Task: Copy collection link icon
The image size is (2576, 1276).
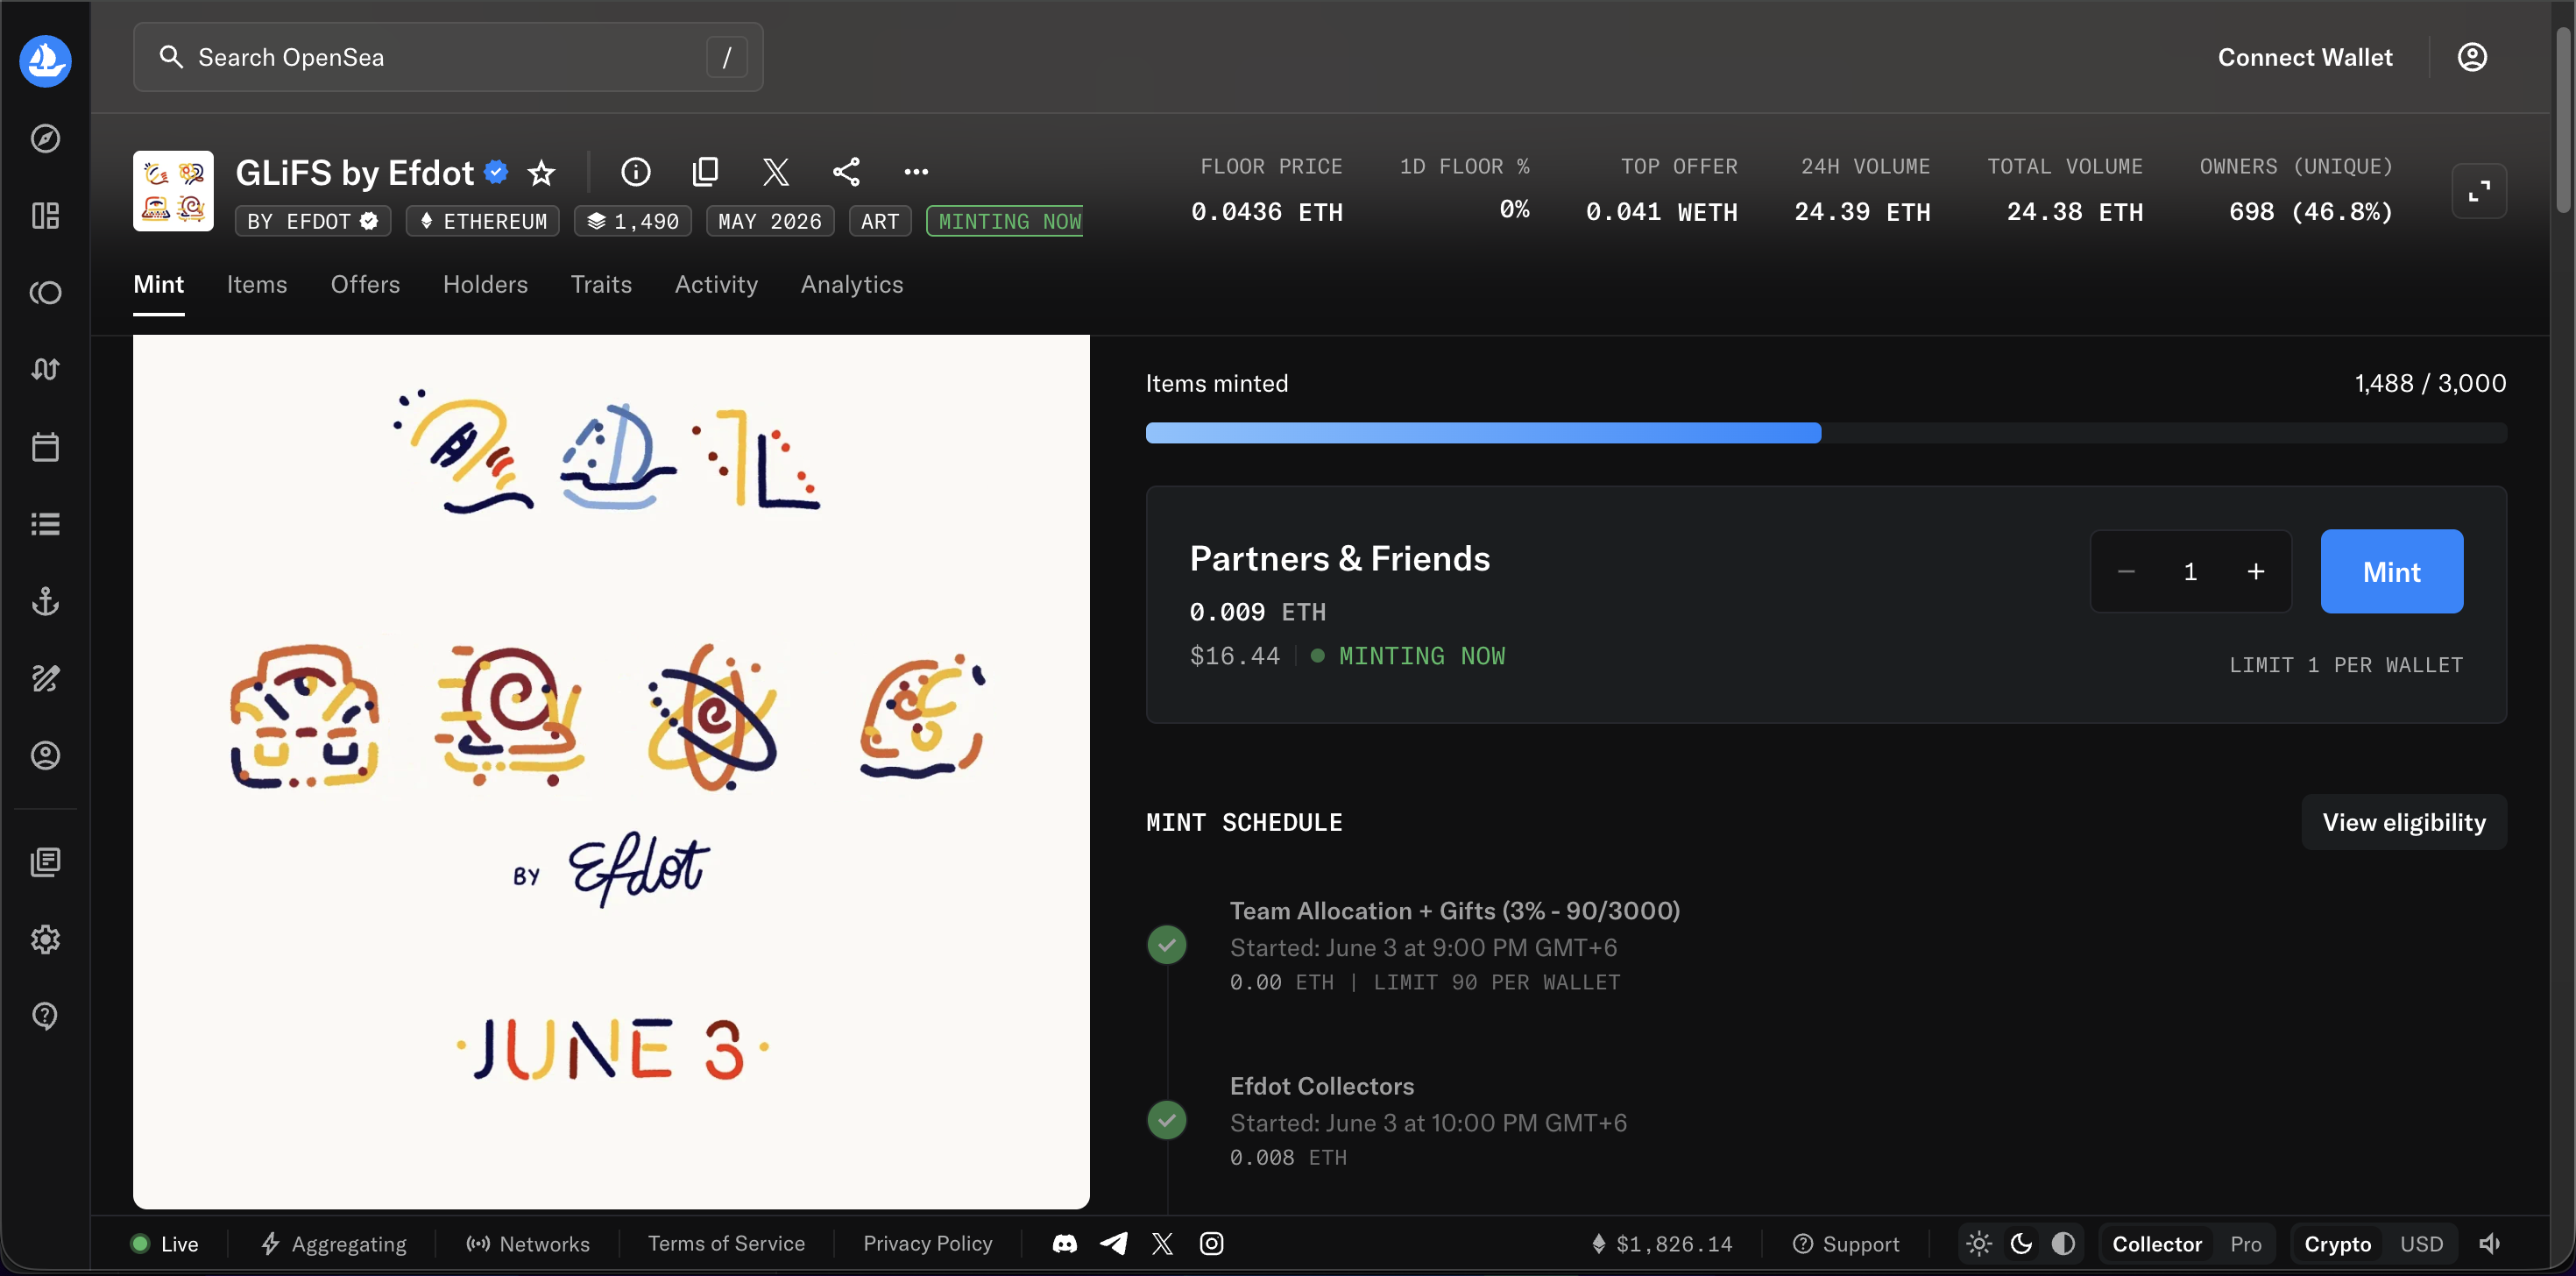Action: click(x=705, y=172)
